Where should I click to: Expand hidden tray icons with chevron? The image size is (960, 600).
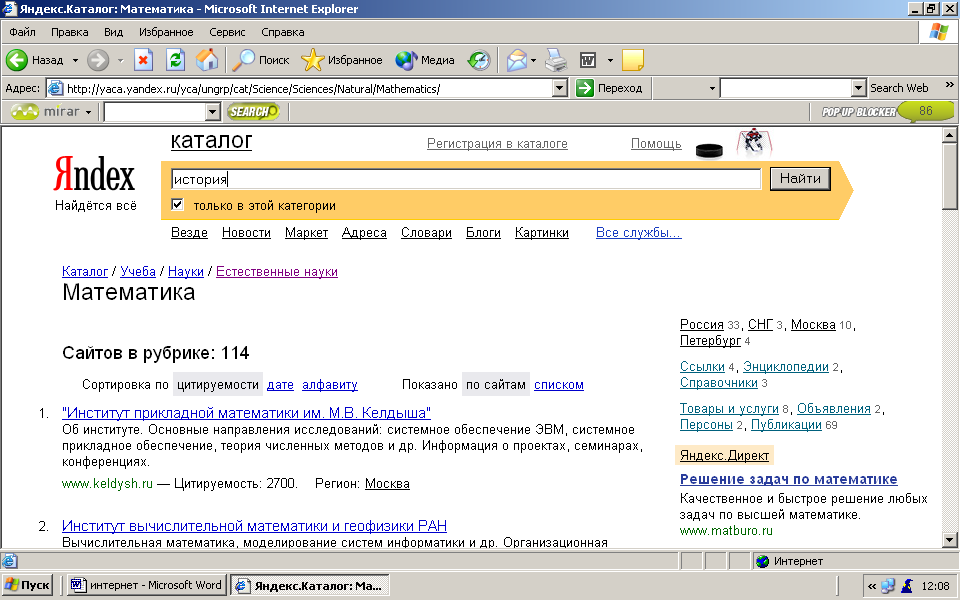(x=871, y=586)
